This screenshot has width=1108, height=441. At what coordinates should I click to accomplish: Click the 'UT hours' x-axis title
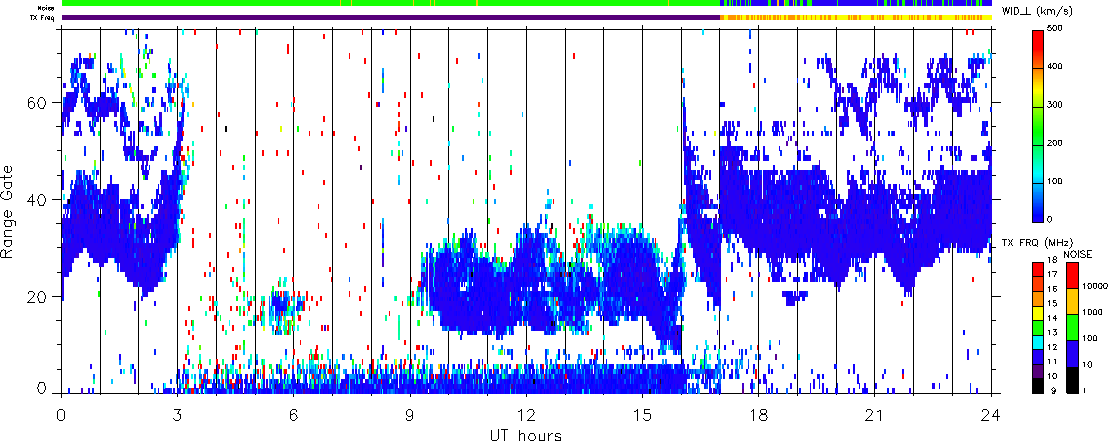[x=526, y=434]
